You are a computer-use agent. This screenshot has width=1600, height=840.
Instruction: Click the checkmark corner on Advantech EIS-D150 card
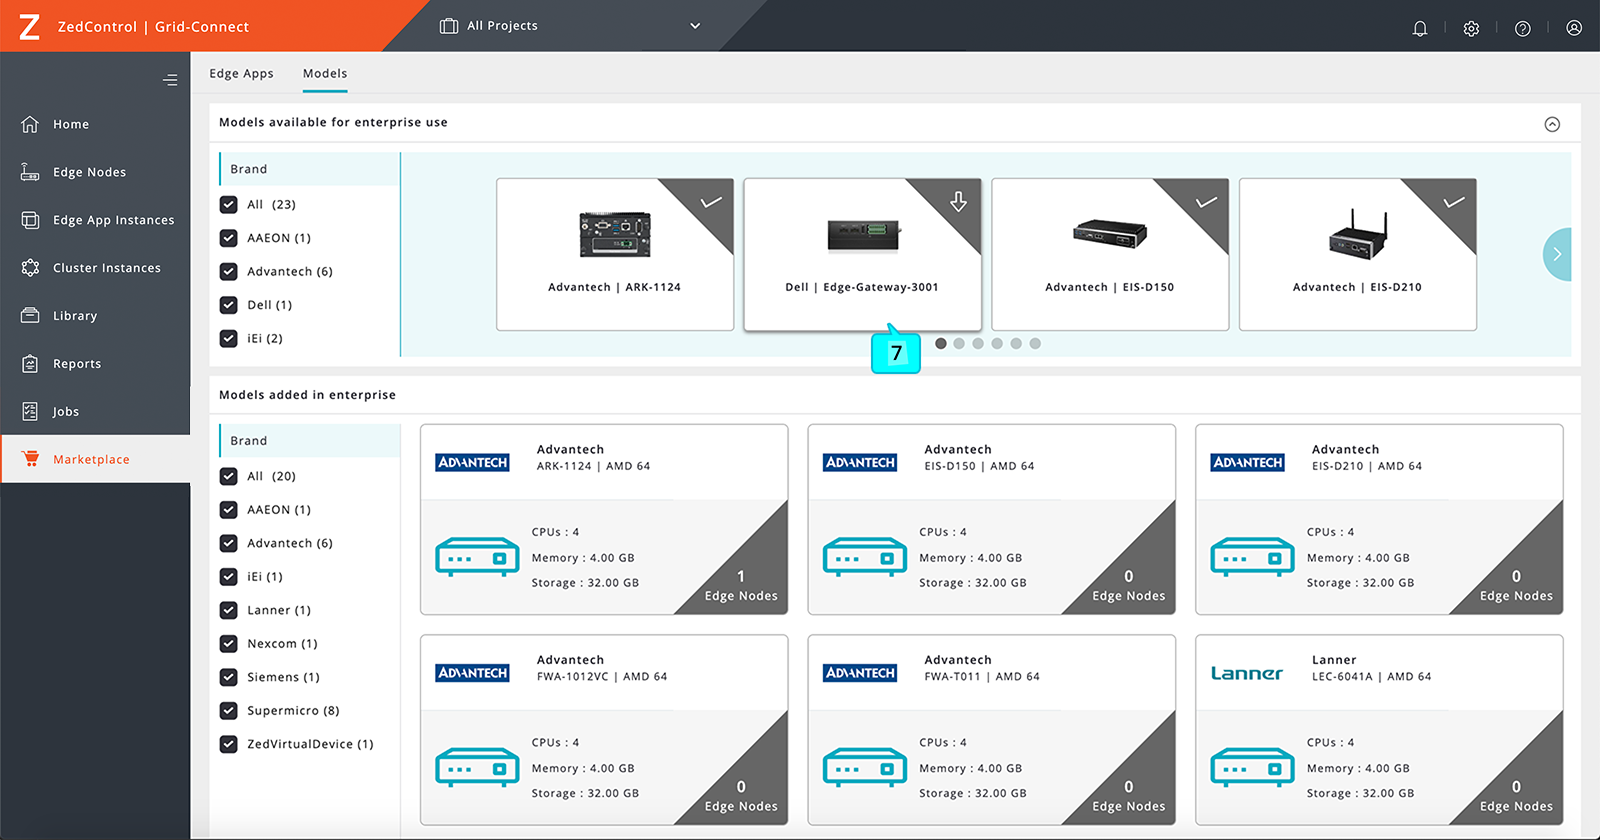1207,202
